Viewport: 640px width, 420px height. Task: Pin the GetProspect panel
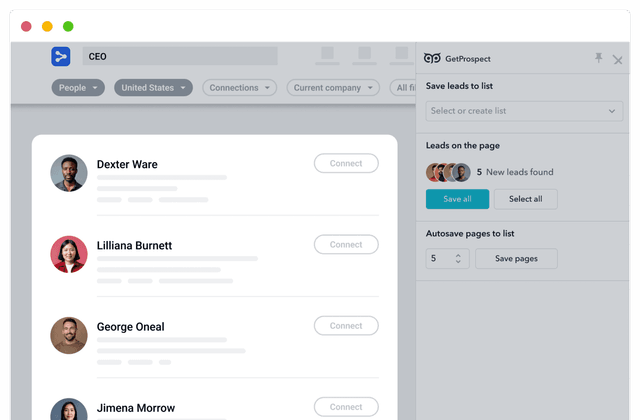598,58
